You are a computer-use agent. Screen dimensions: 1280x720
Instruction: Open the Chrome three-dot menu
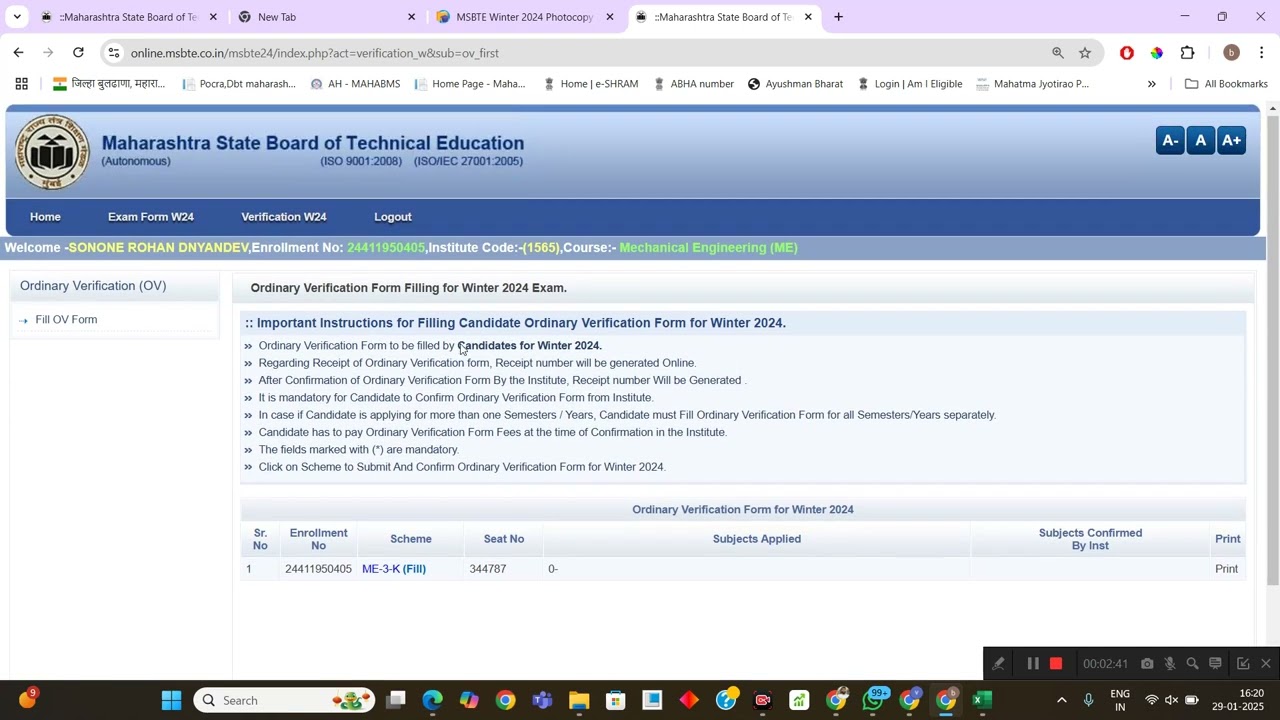(1262, 53)
